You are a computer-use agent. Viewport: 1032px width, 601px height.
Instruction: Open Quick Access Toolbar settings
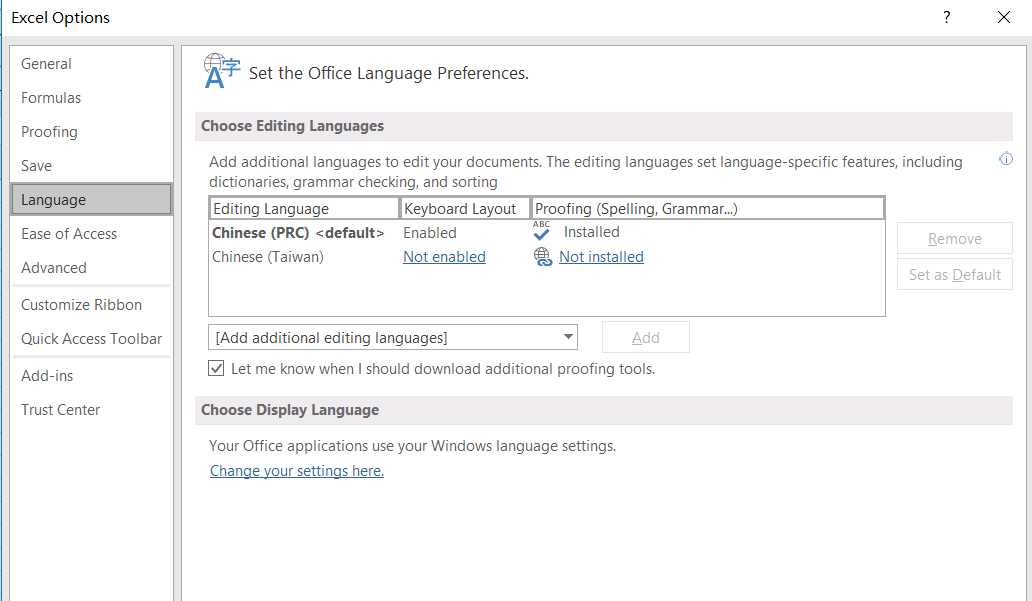click(x=91, y=338)
